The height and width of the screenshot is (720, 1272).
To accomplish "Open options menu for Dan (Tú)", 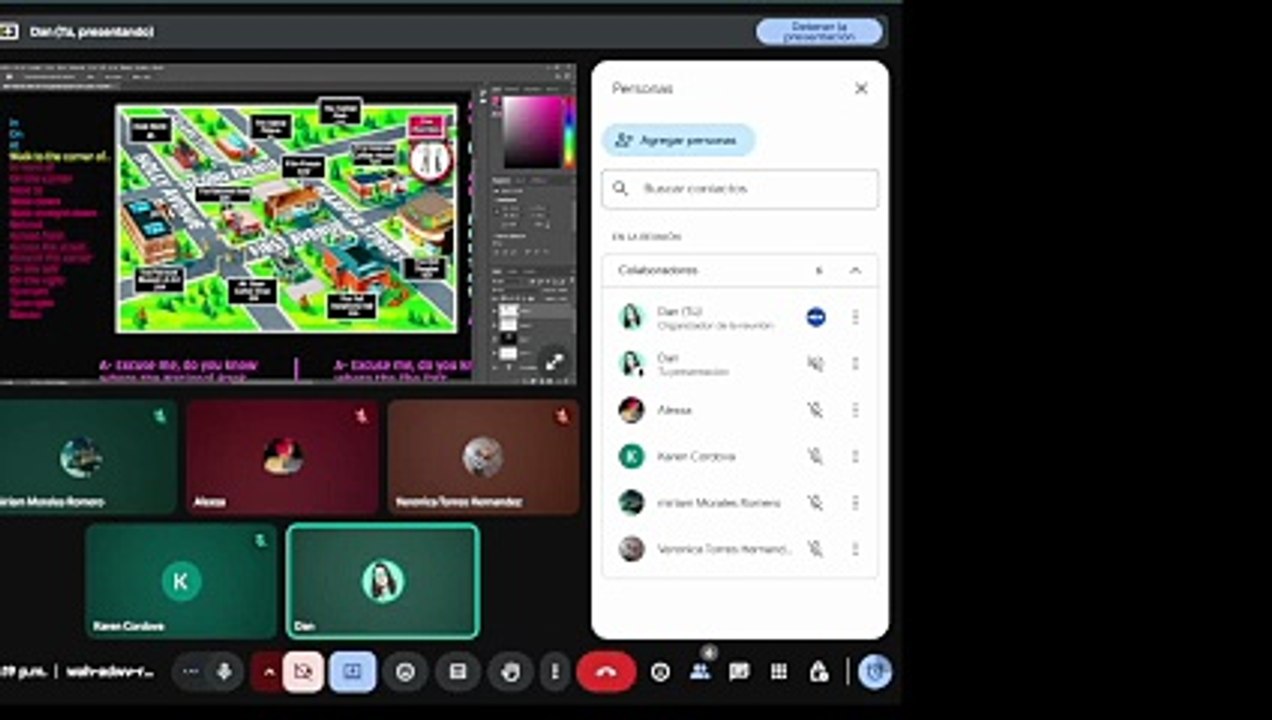I will click(x=855, y=317).
